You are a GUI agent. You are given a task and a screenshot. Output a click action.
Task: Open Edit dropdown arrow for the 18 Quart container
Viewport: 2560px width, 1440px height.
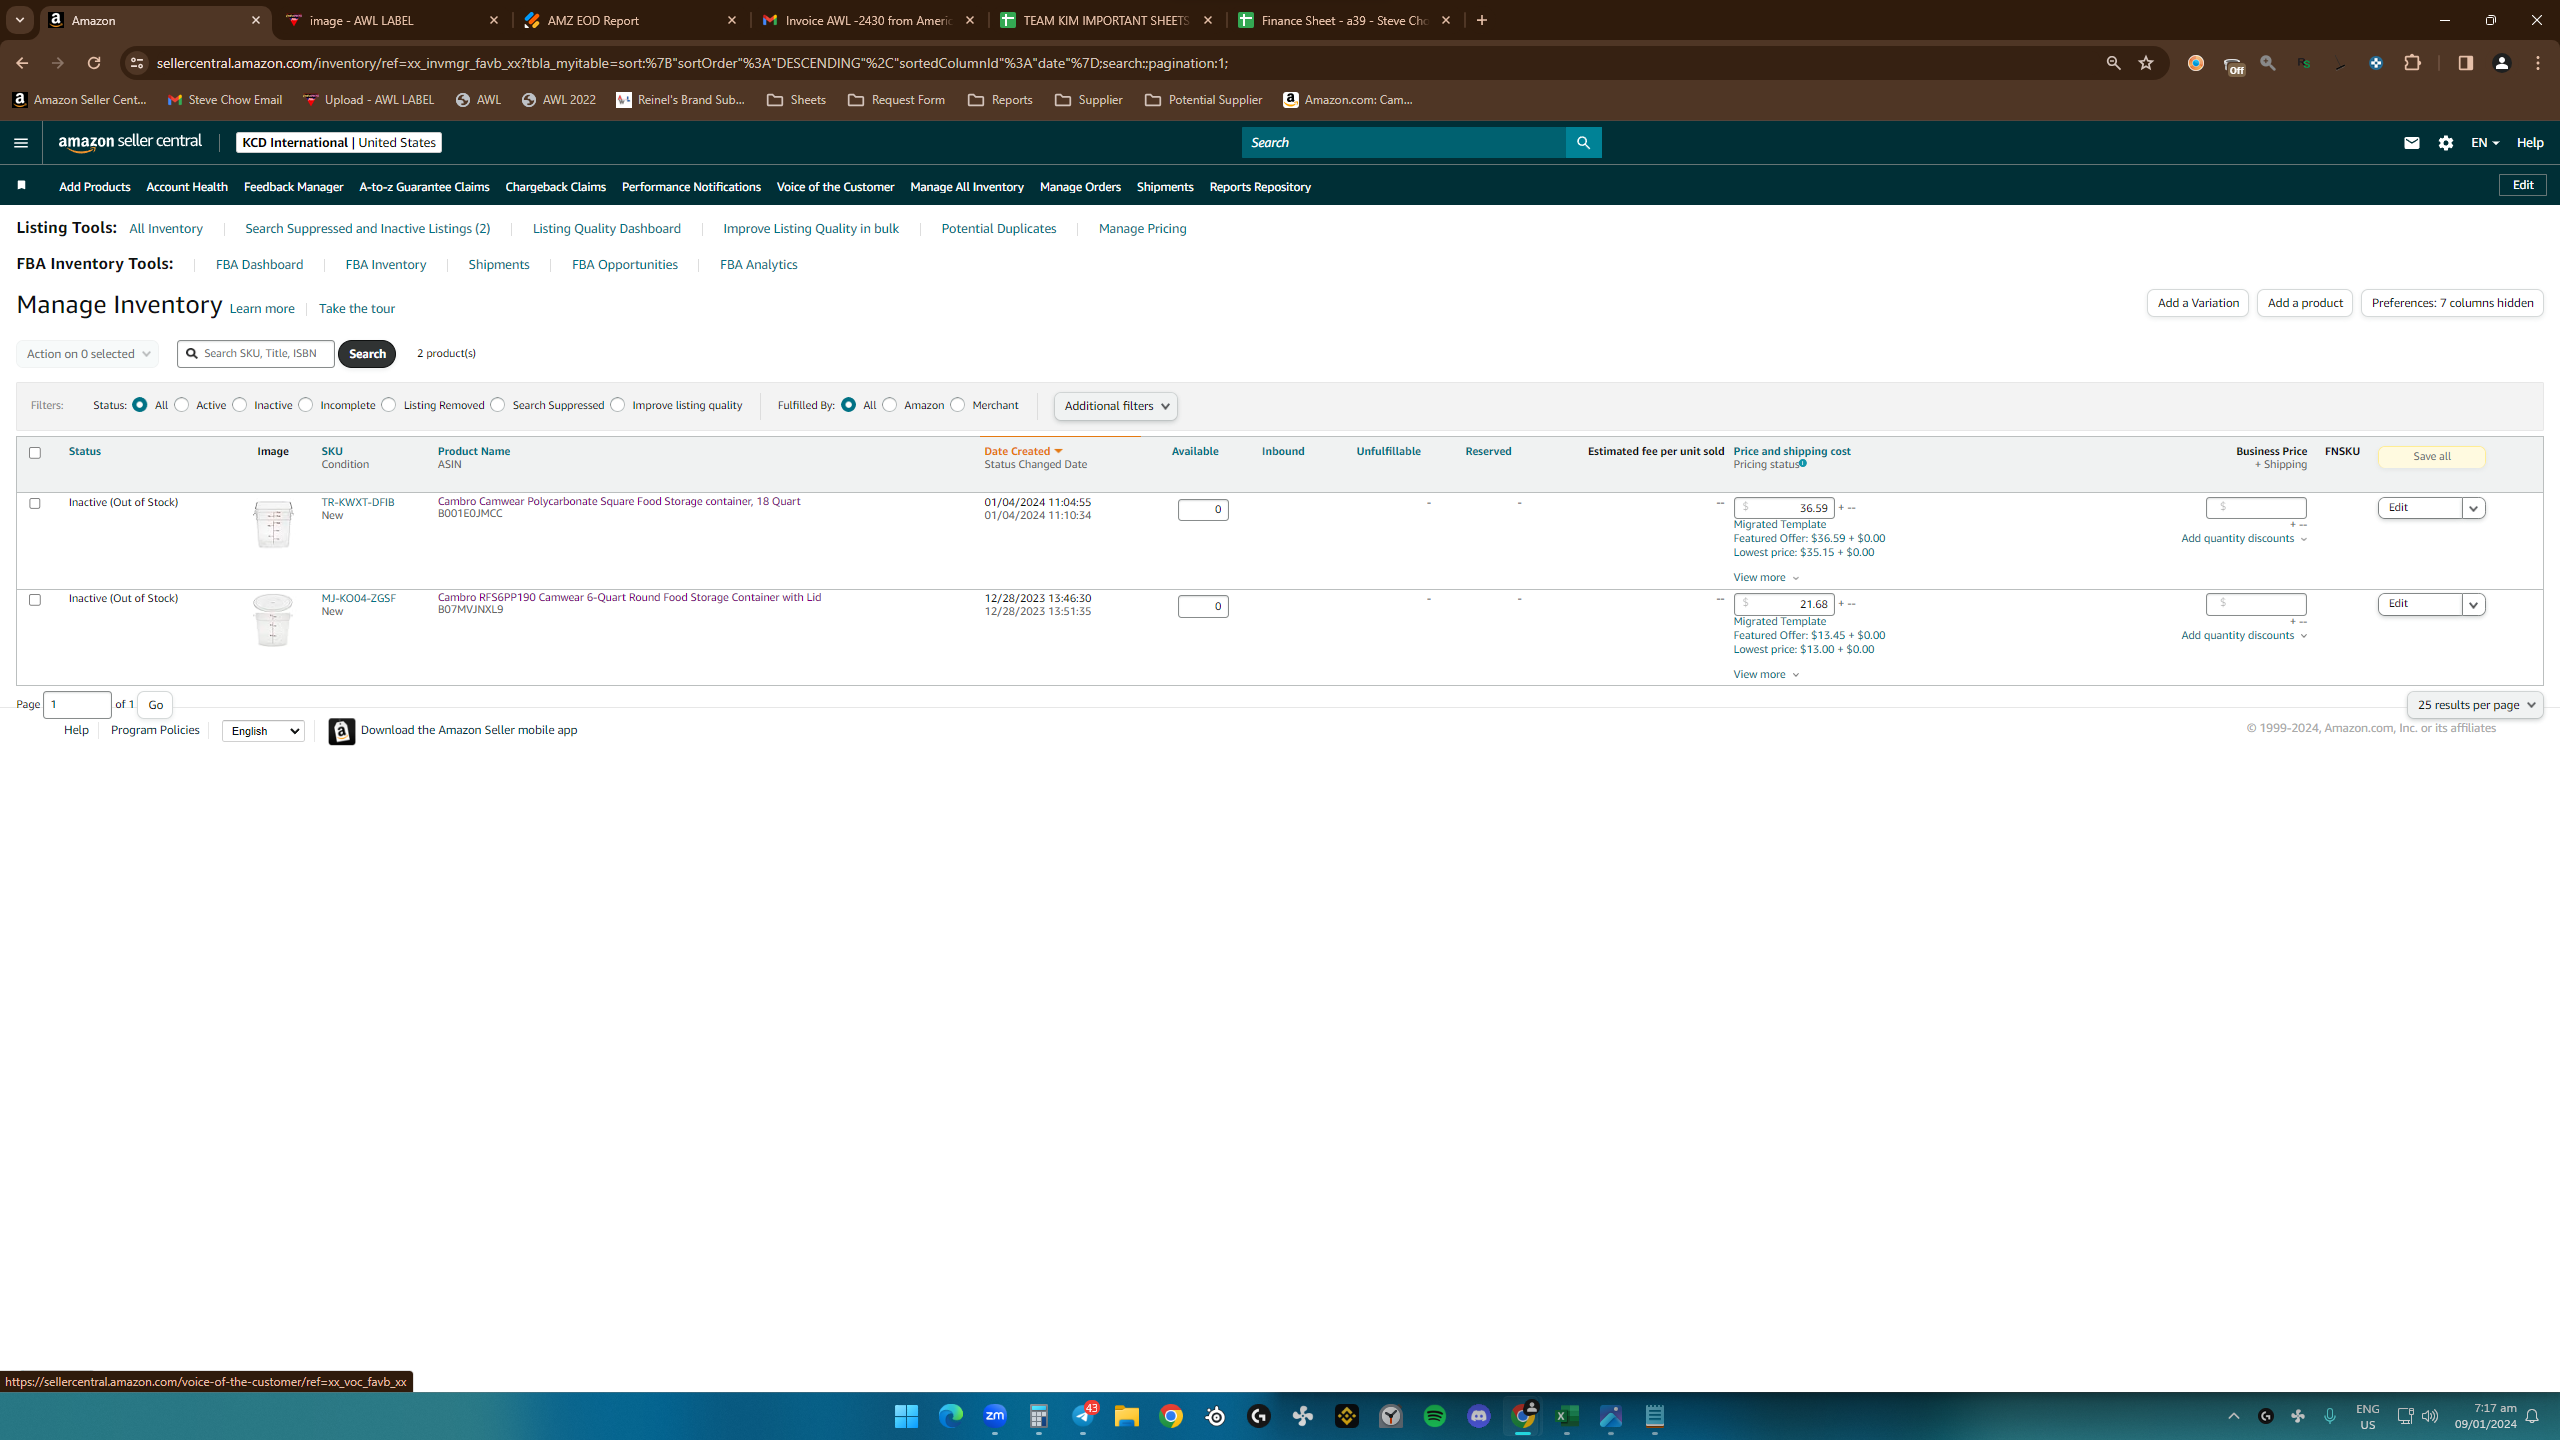tap(2474, 508)
